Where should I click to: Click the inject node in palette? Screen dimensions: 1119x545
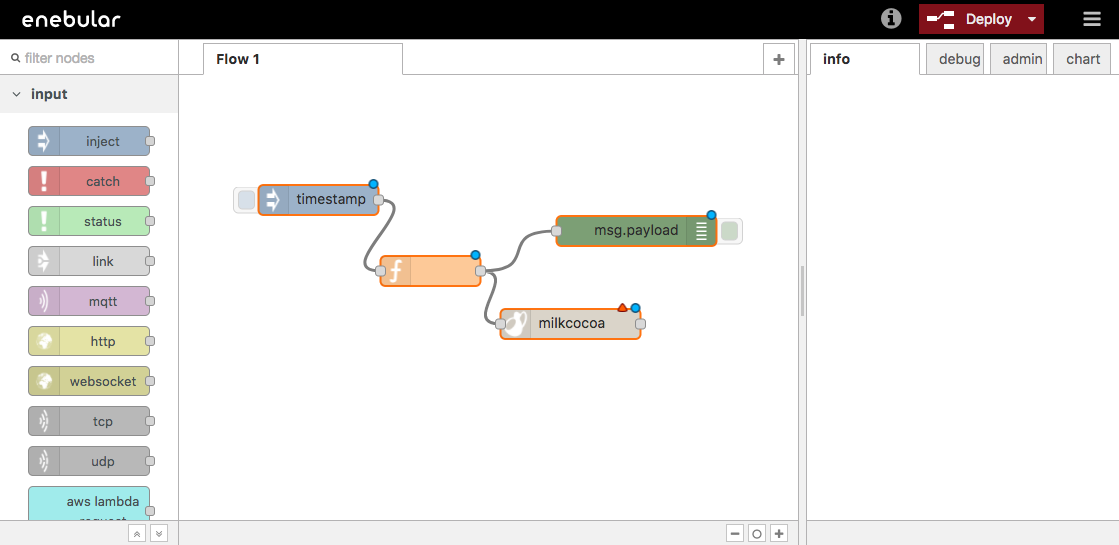tap(89, 141)
